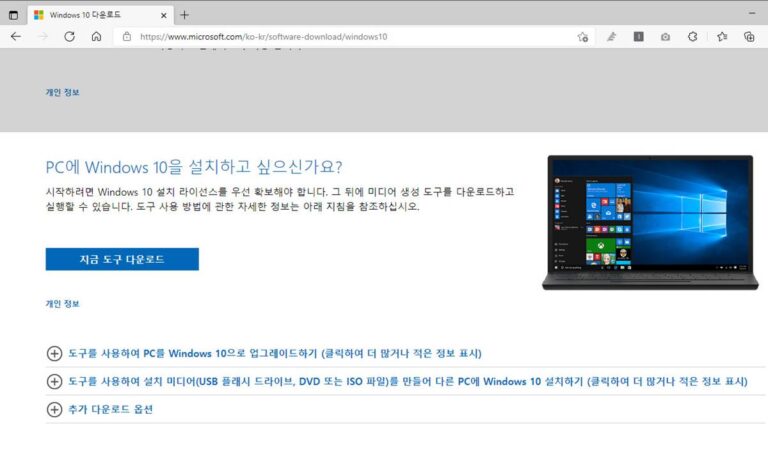Open the dark square extension icon
The height and width of the screenshot is (452, 768).
(638, 36)
